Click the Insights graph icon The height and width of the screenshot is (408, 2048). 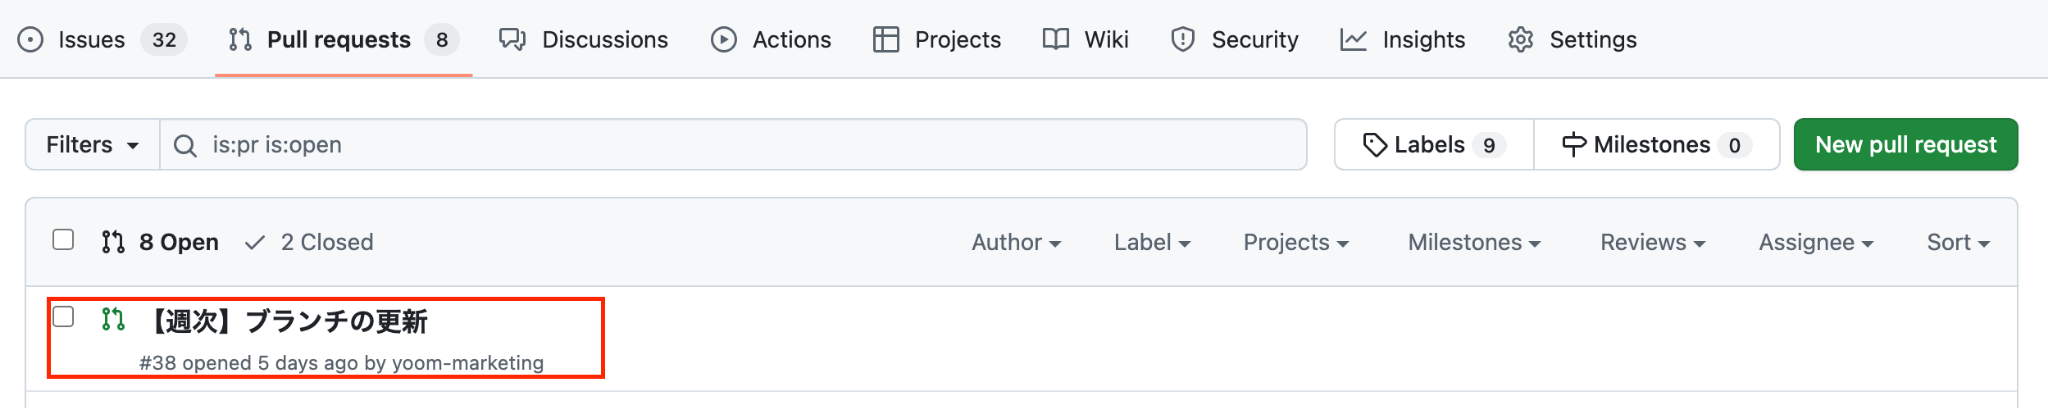click(x=1353, y=40)
